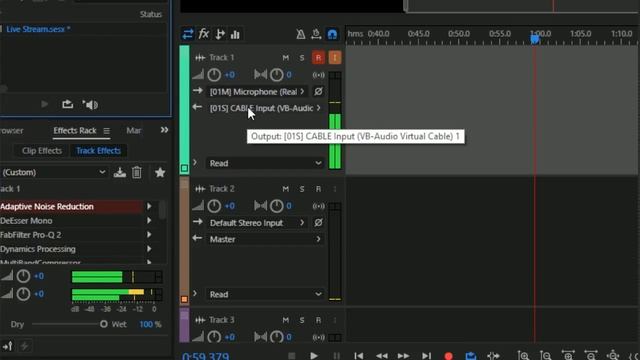Open Track 1 CABLE Input output dropdown

point(265,108)
